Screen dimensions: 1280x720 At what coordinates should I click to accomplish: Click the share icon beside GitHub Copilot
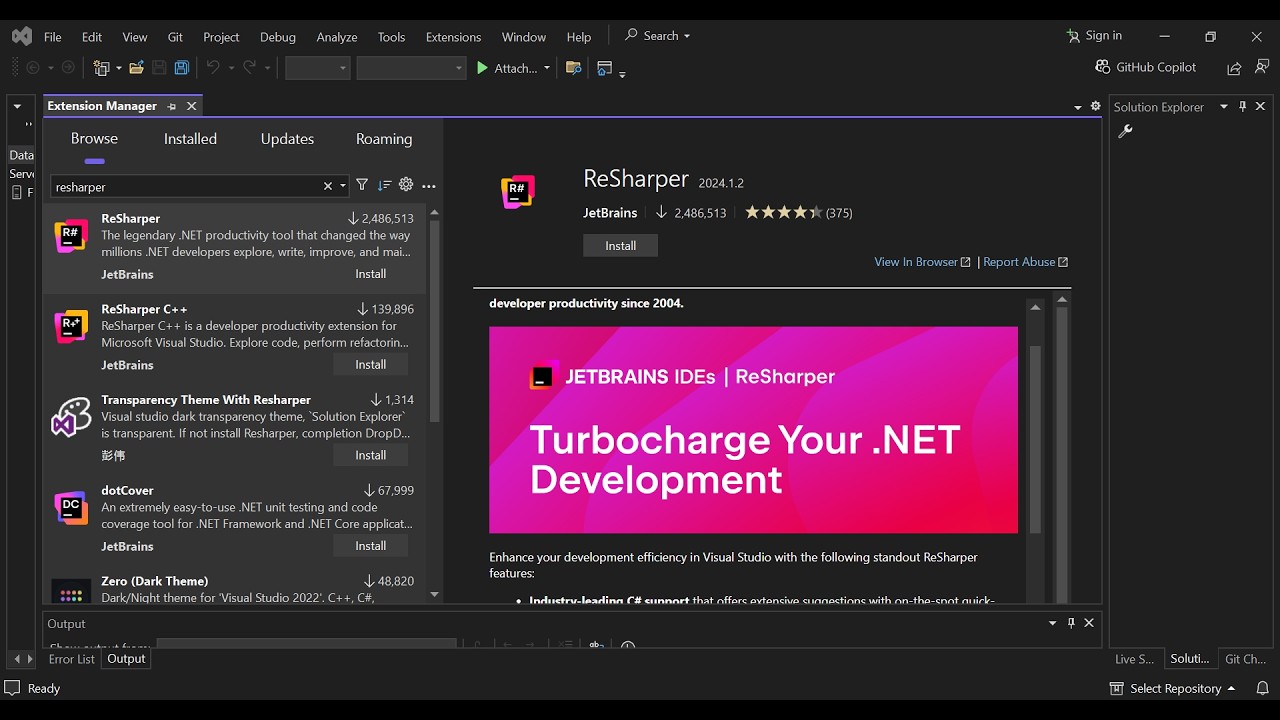click(x=1234, y=68)
